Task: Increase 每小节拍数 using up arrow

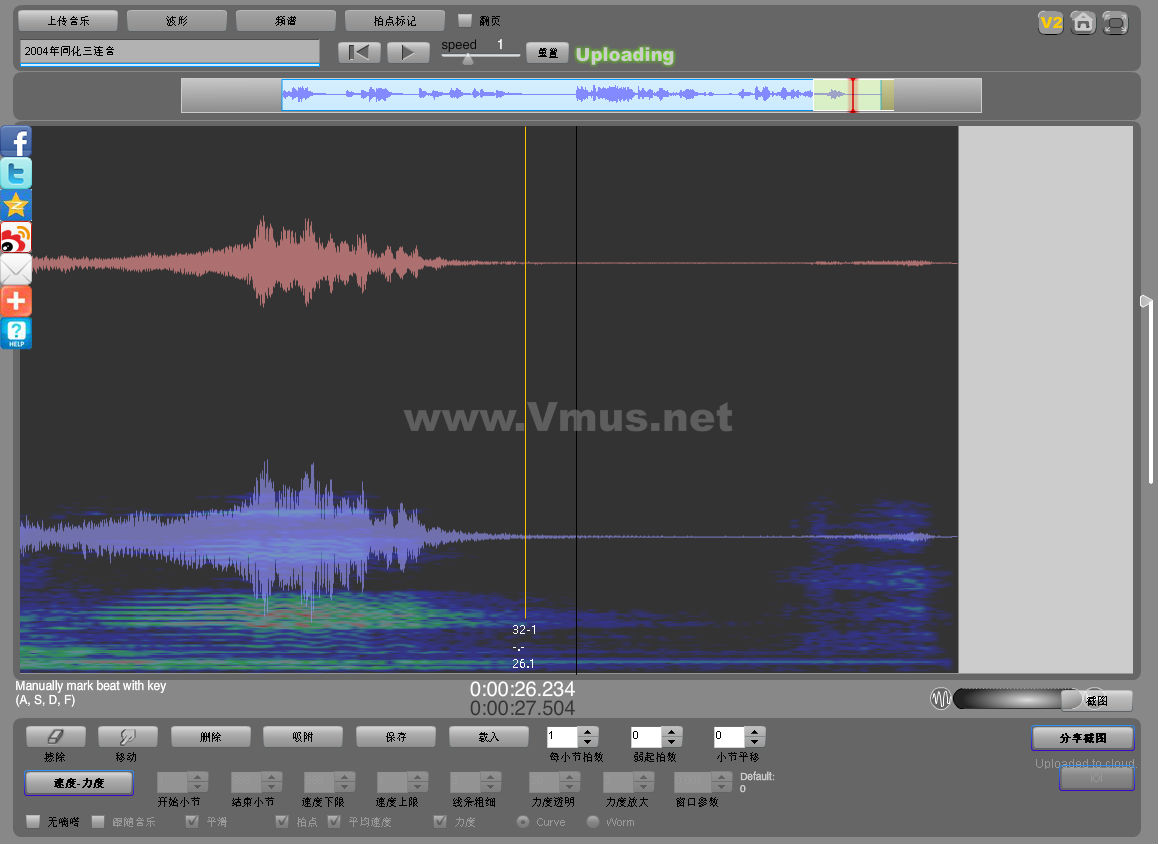Action: click(588, 732)
